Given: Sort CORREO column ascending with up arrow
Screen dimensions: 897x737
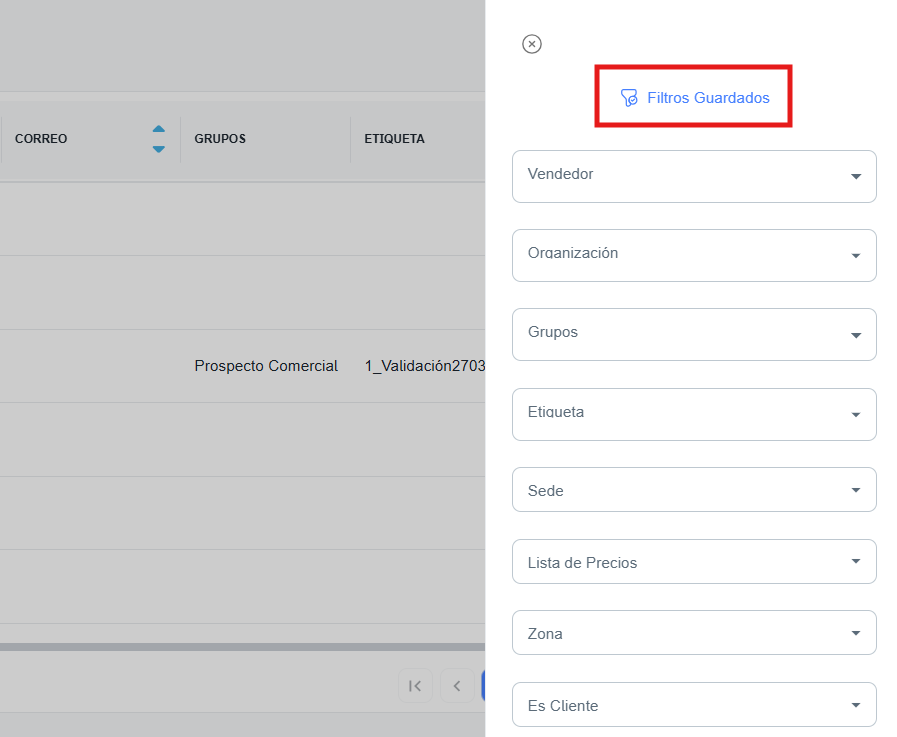Looking at the screenshot, I should point(158,129).
